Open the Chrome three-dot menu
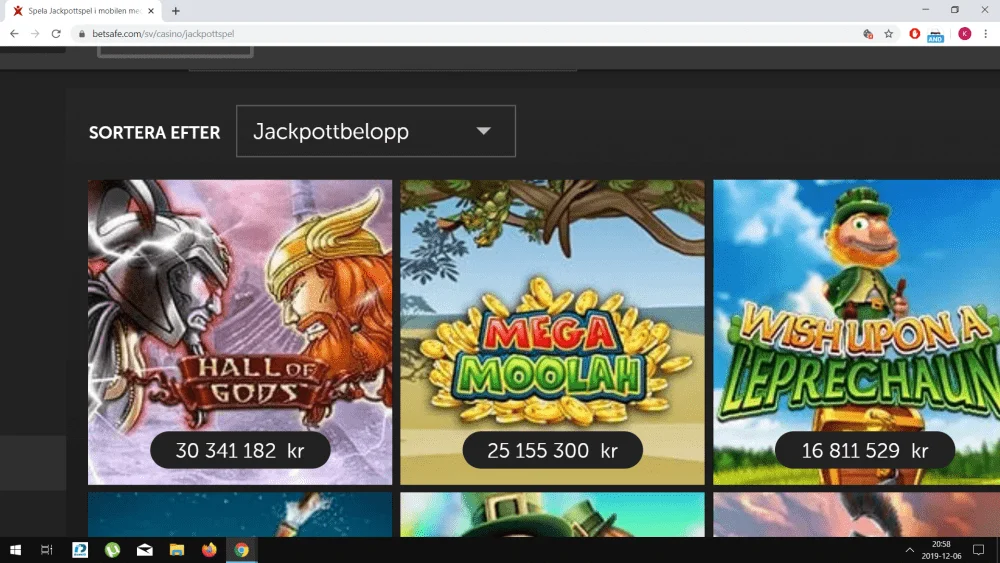This screenshot has width=1000, height=563. tap(985, 34)
